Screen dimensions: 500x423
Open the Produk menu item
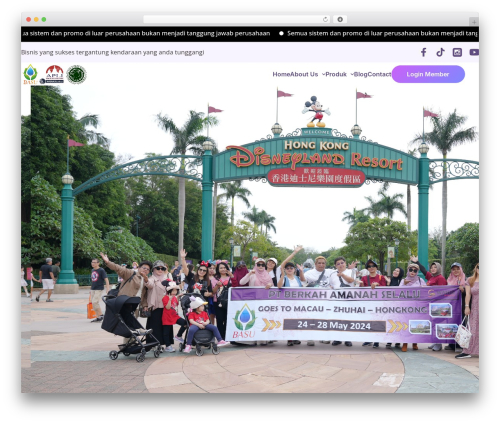click(x=336, y=74)
